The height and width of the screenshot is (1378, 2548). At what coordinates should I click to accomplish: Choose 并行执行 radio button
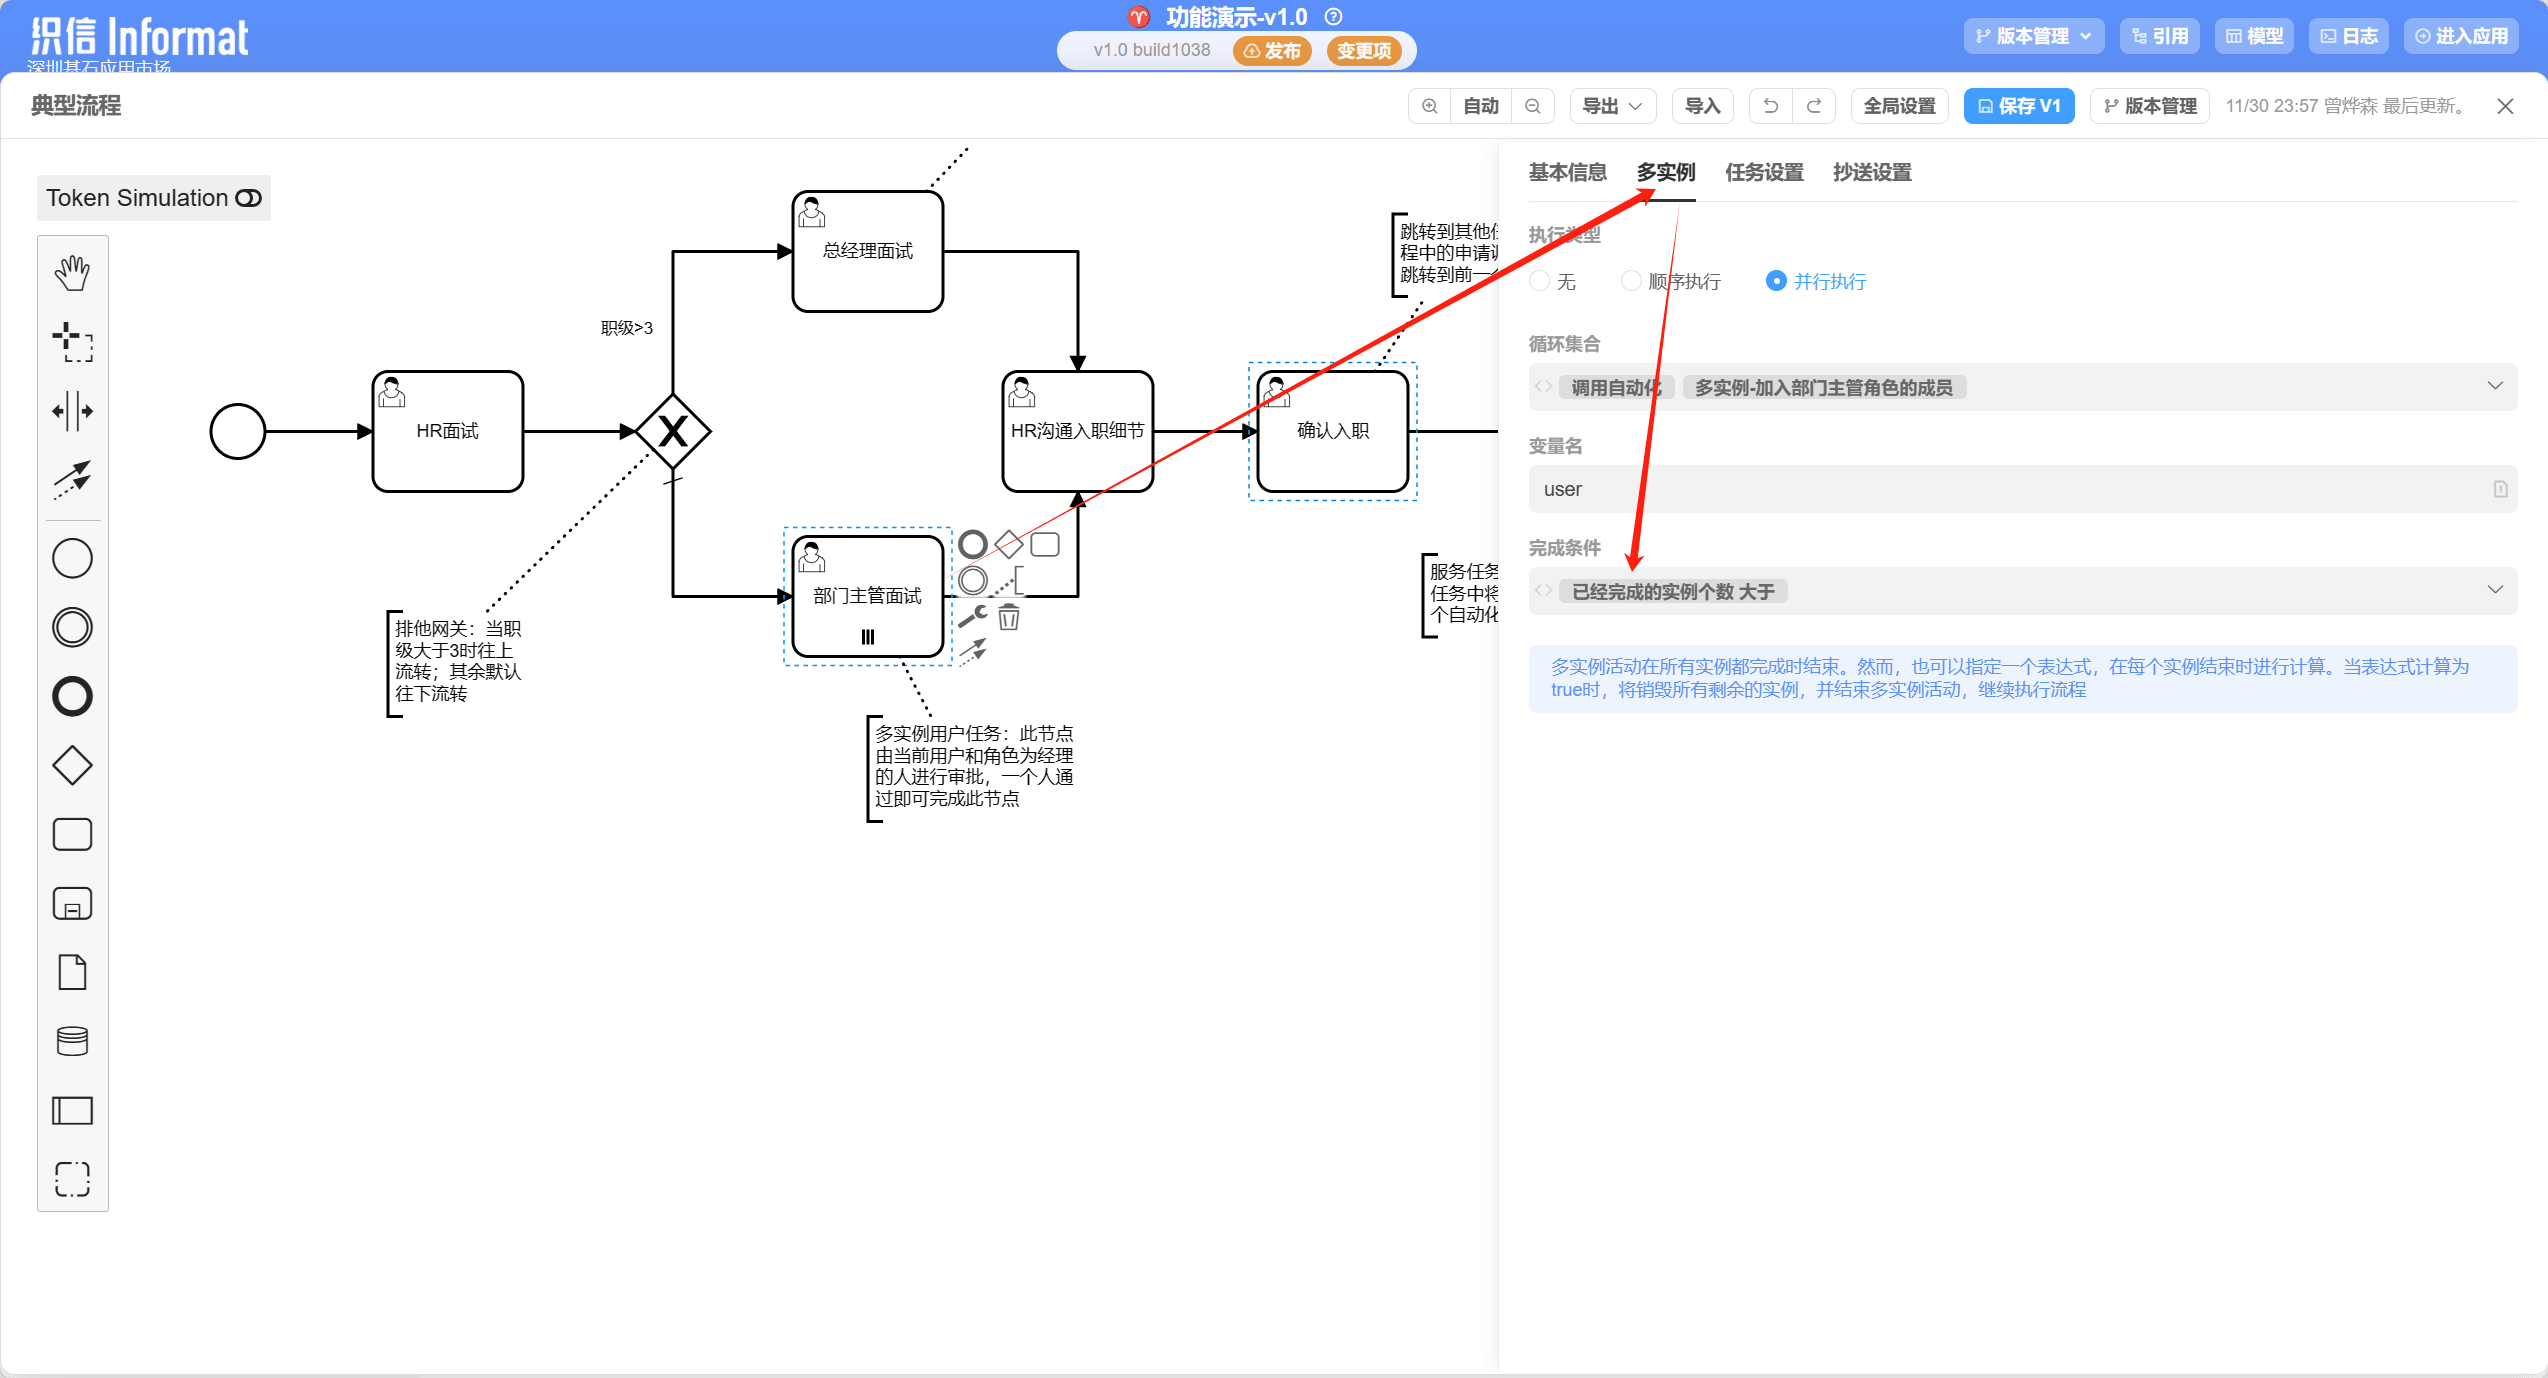(x=1776, y=281)
